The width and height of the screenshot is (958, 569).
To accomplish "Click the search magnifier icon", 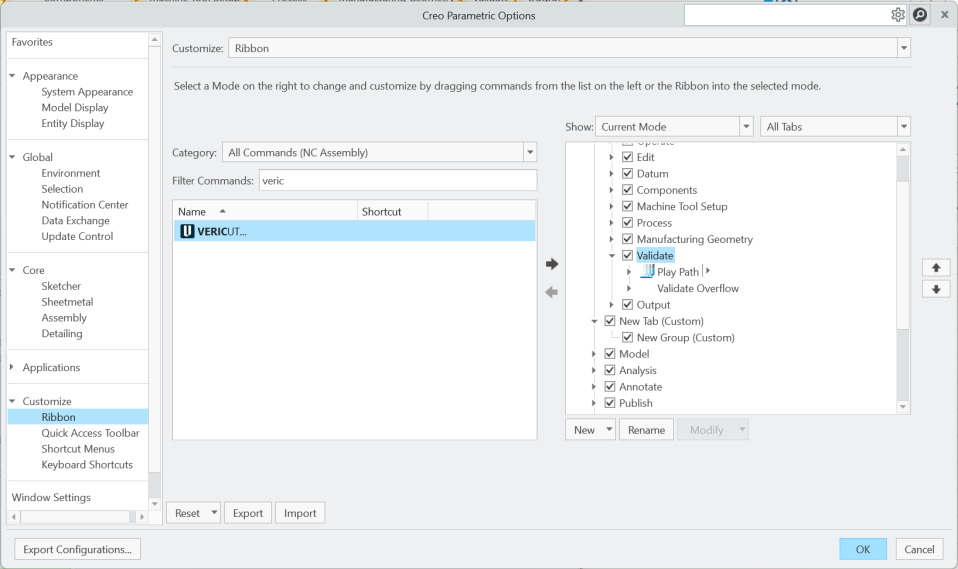I will coord(920,15).
